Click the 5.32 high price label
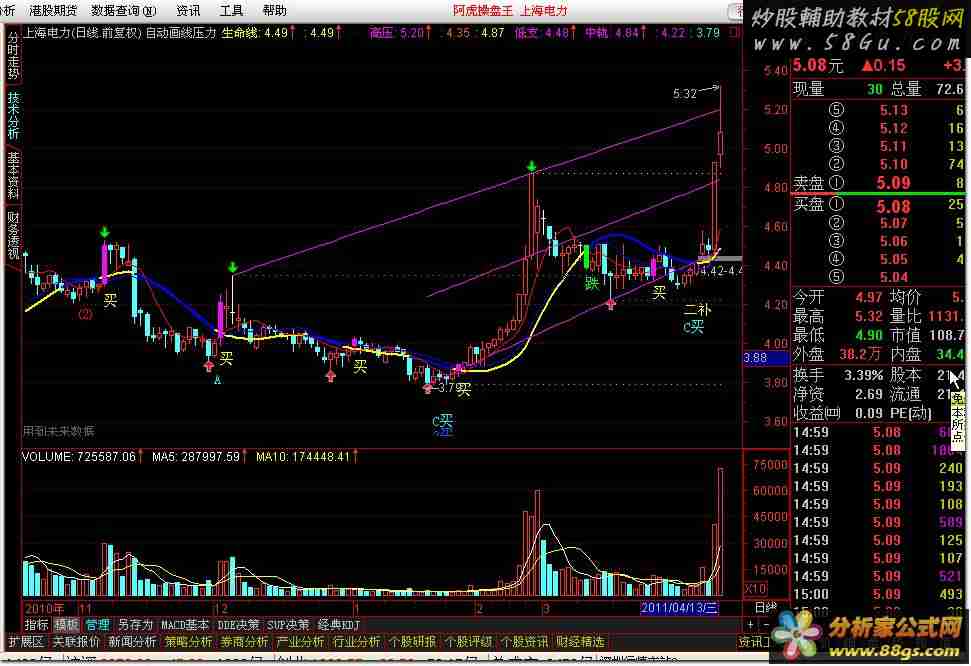The height and width of the screenshot is (666, 971). click(684, 94)
